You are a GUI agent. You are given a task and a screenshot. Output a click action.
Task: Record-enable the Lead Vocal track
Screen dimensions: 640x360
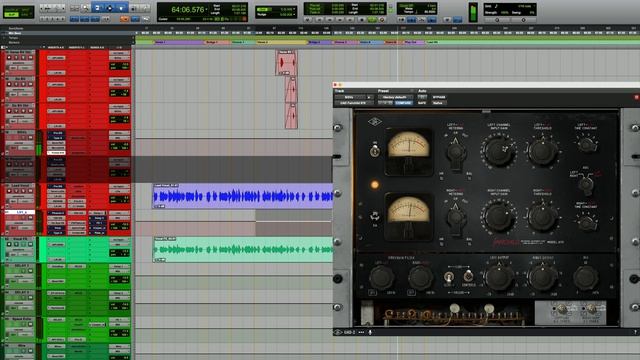click(8, 191)
